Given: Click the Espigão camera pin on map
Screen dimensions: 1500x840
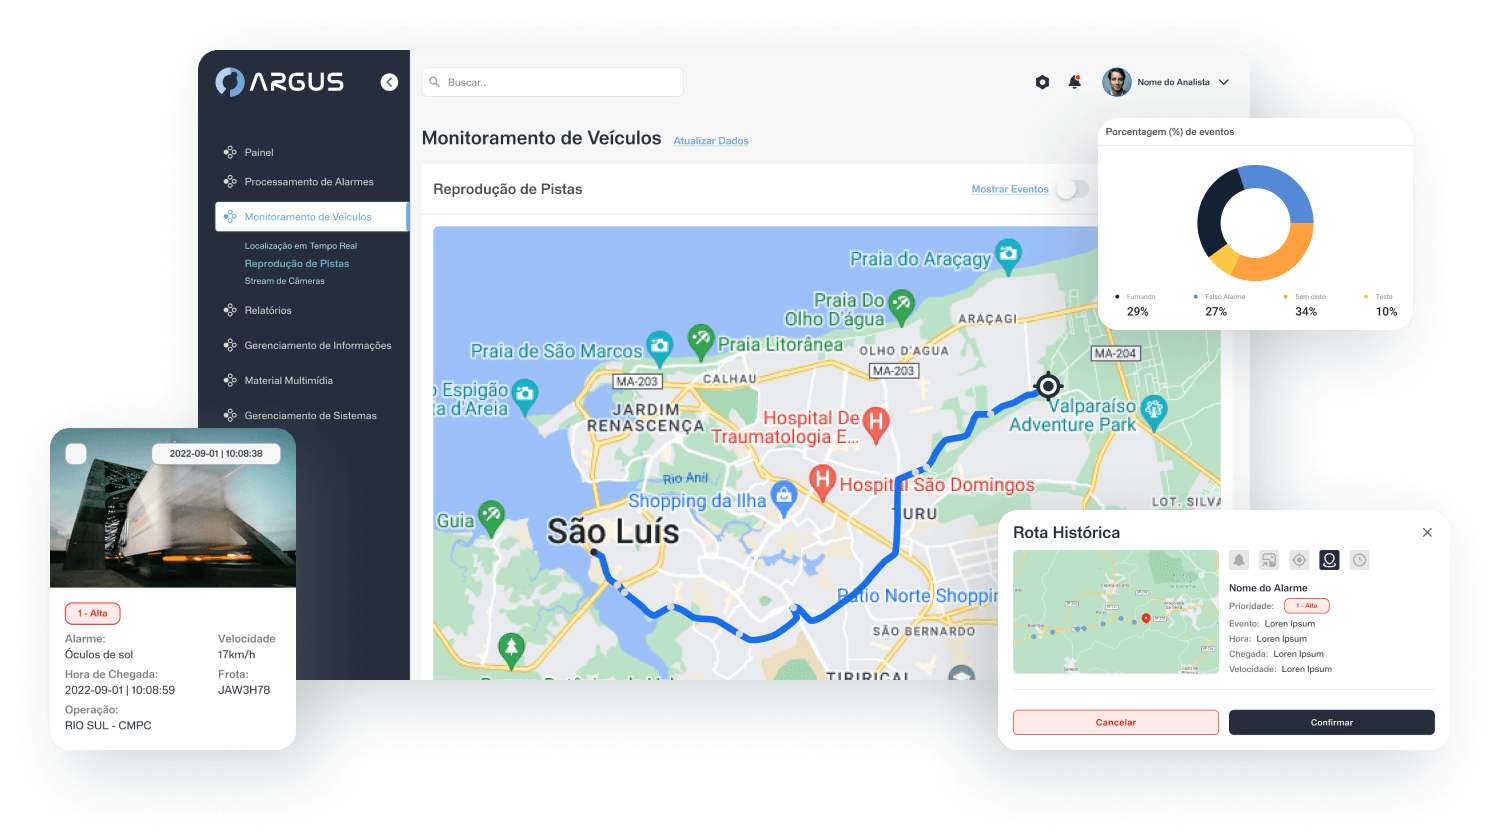Looking at the screenshot, I should (x=525, y=395).
